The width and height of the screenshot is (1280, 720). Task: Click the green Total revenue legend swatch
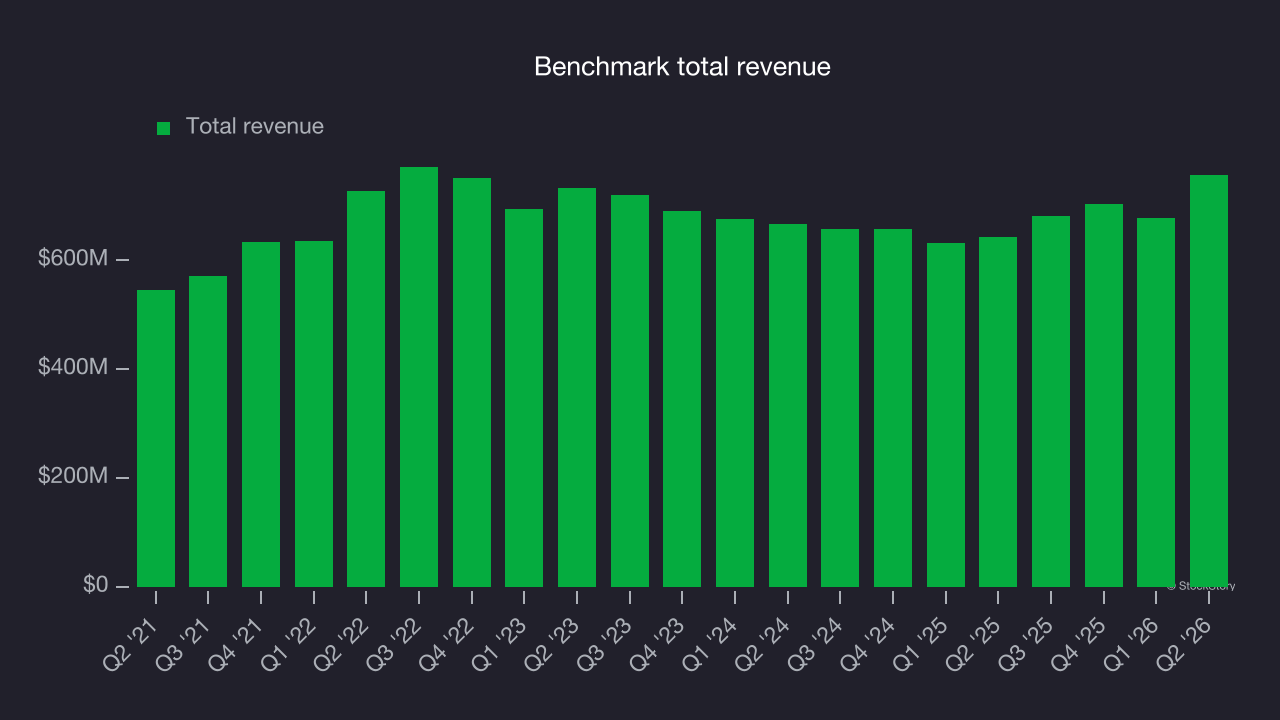pos(164,128)
